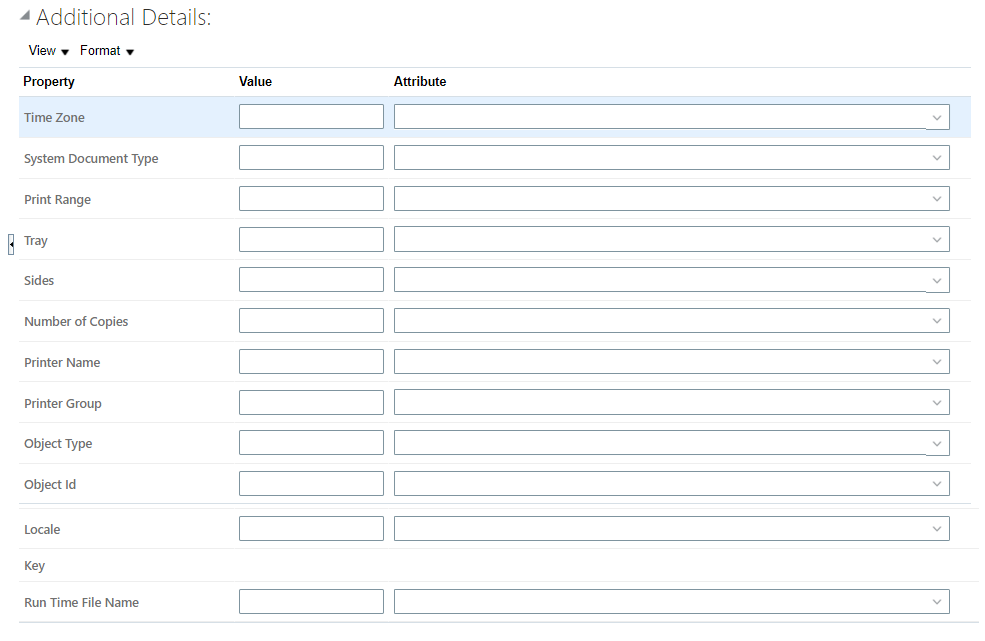Click the Property column header
Screen dimensions: 985x641
(x=49, y=82)
